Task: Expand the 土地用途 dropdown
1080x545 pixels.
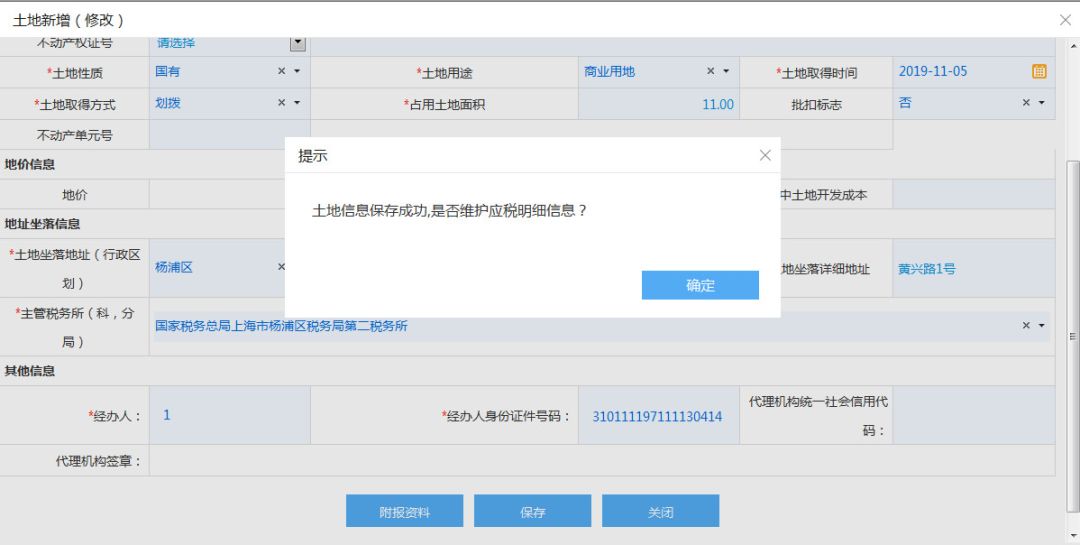Action: [x=726, y=72]
